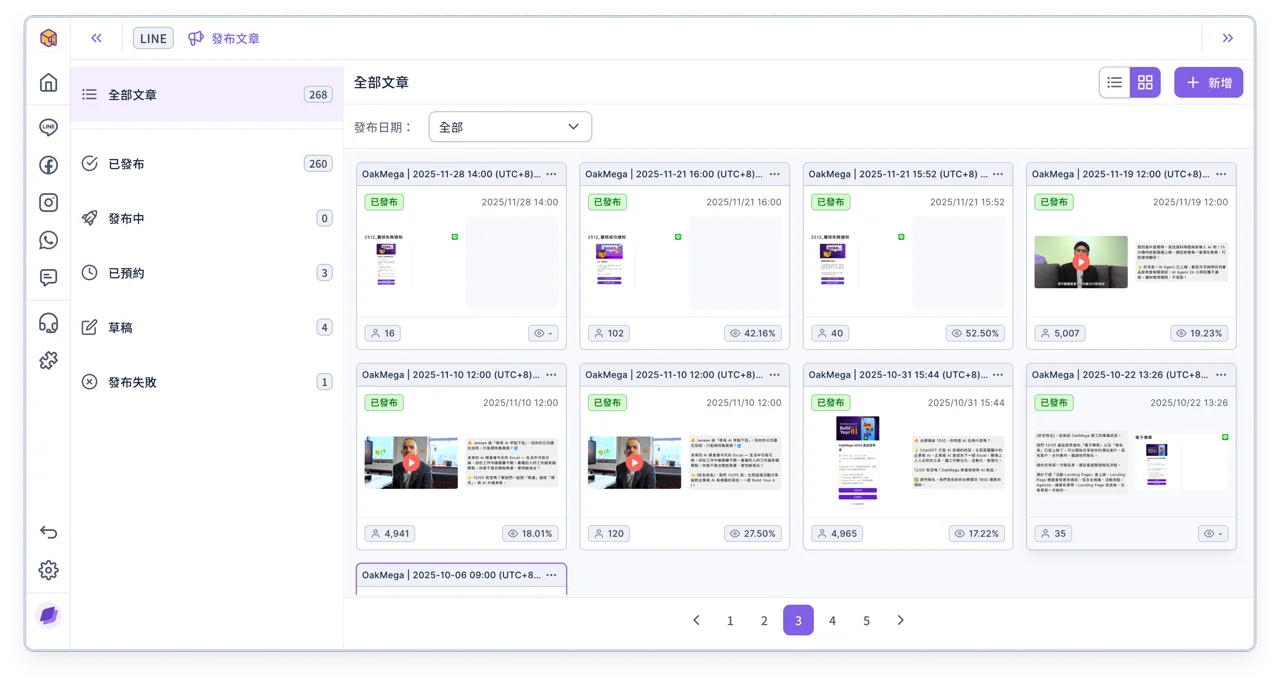Go to the next page arrow

pyautogui.click(x=900, y=621)
